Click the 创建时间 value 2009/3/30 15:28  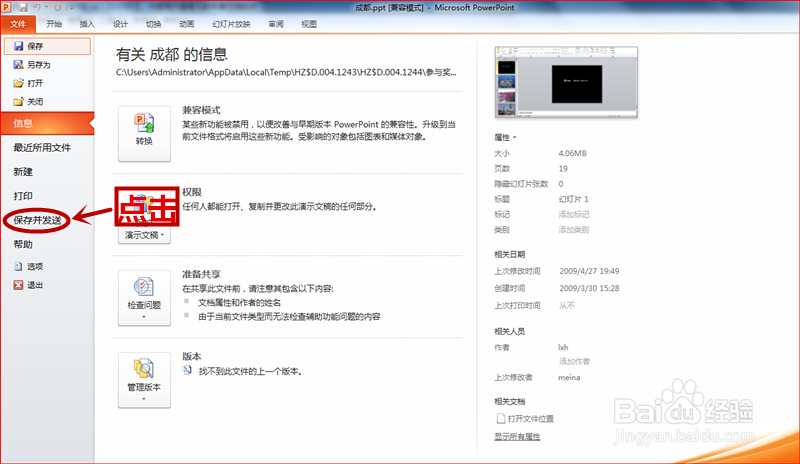tap(589, 288)
